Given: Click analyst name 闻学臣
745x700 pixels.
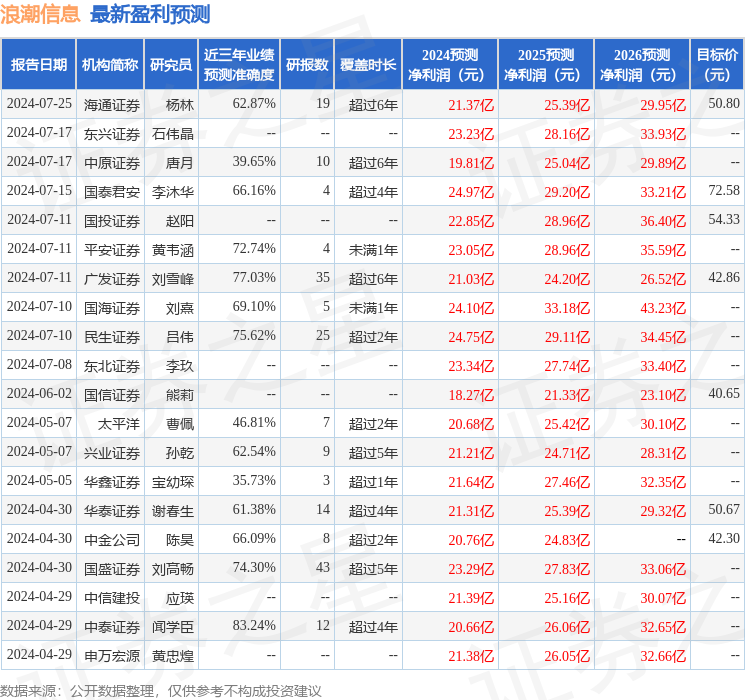Looking at the screenshot, I should coord(173,627).
